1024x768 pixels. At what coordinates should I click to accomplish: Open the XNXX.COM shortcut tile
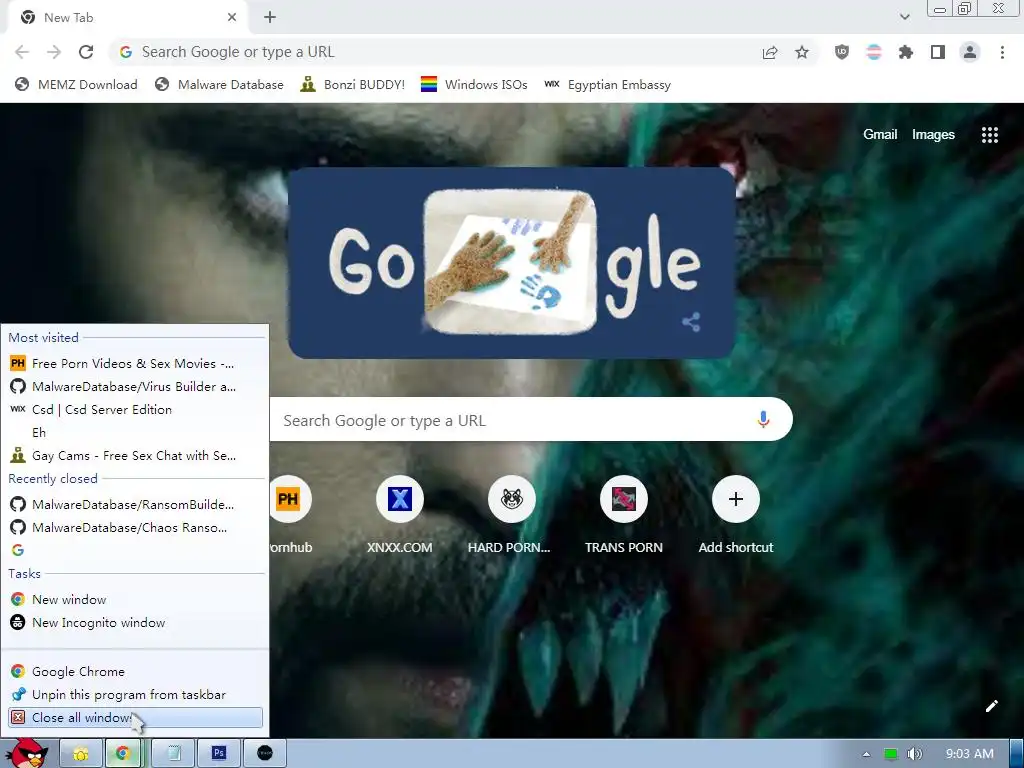coord(400,515)
